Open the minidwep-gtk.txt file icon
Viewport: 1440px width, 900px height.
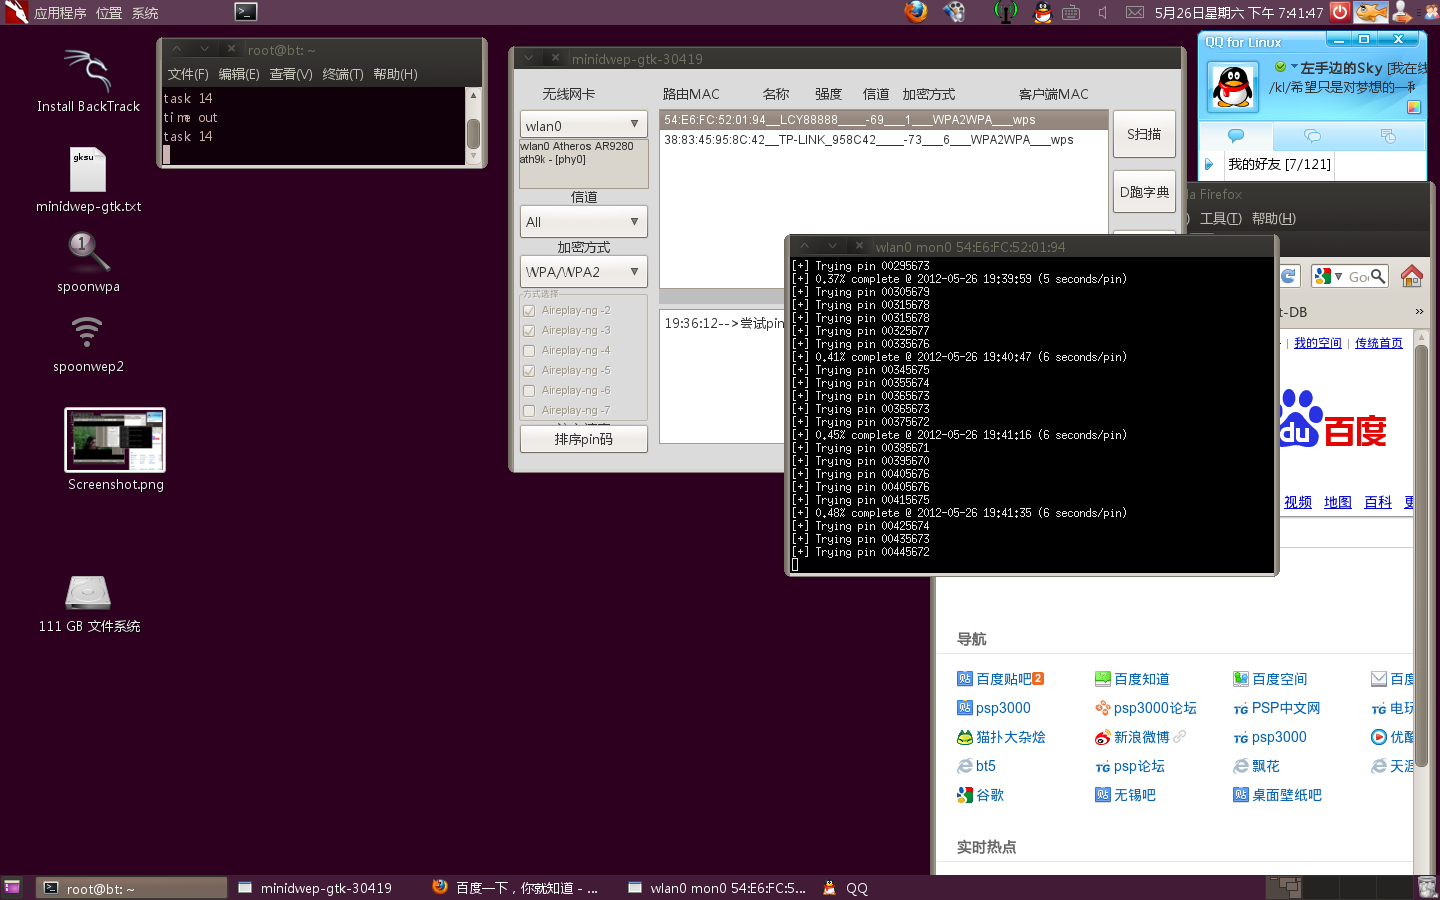88,171
